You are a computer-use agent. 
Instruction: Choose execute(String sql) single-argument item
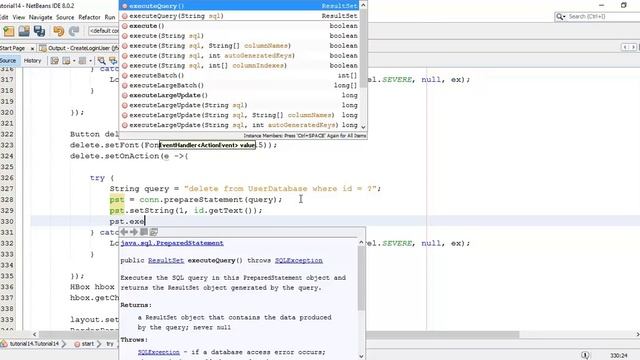tap(240, 36)
